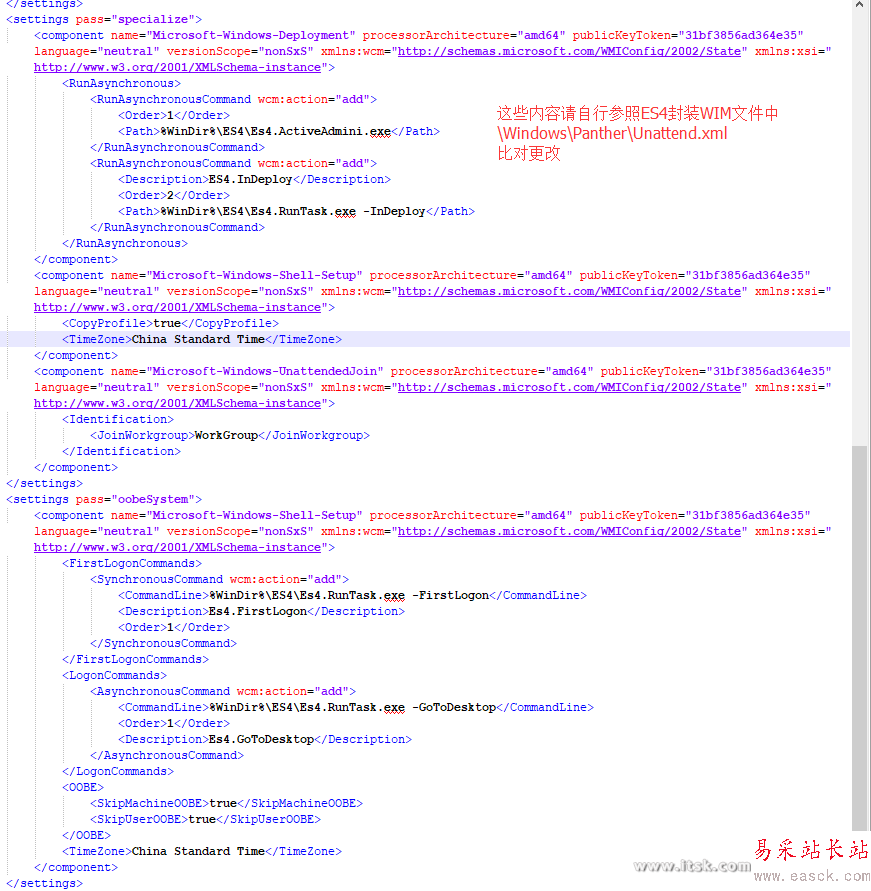The image size is (871, 891).
Task: Click the component name Microsoft-Windows-Deployment line
Action: tap(418, 36)
